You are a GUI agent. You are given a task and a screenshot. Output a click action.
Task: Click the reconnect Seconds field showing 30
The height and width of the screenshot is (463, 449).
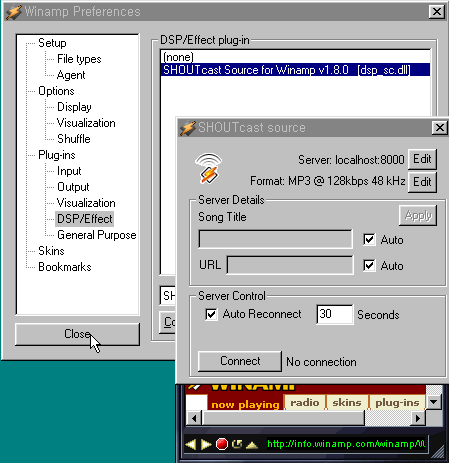[335, 314]
